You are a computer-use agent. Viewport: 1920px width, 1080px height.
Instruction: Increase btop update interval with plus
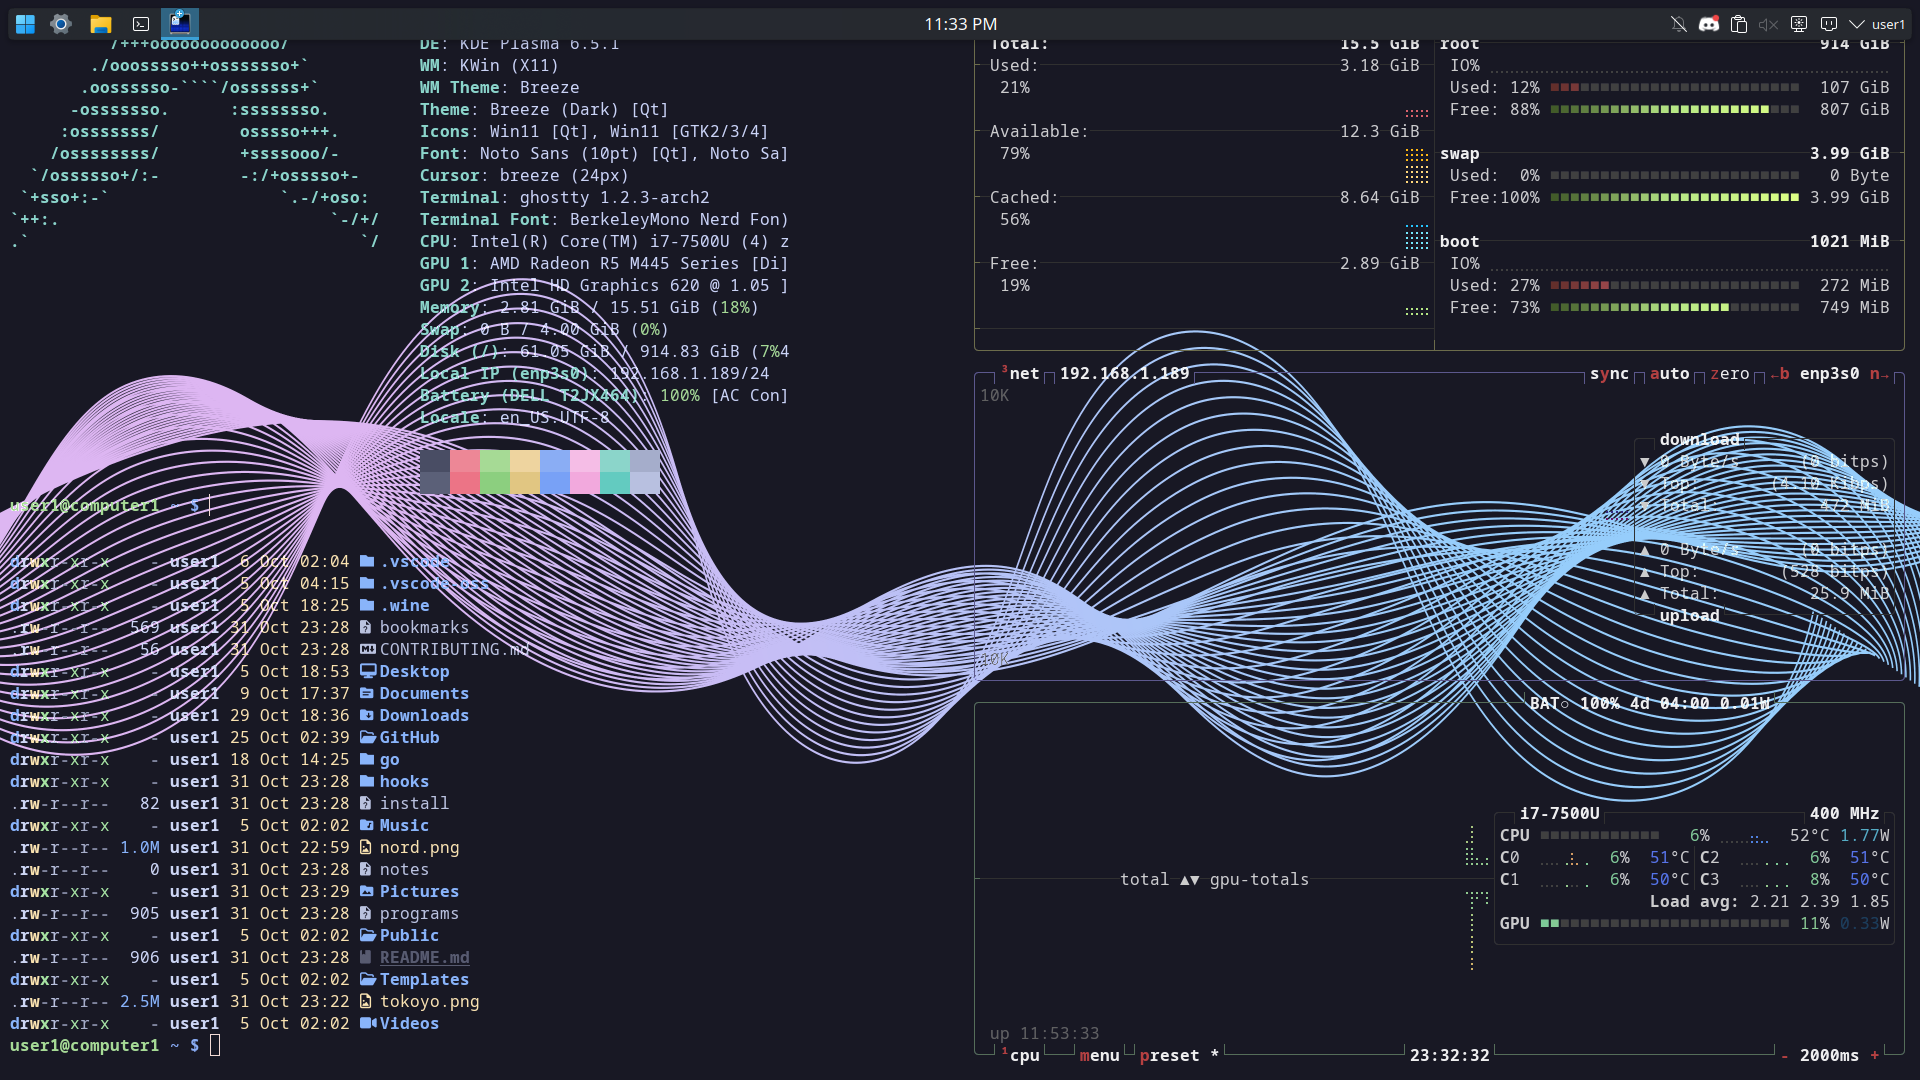click(1875, 1055)
